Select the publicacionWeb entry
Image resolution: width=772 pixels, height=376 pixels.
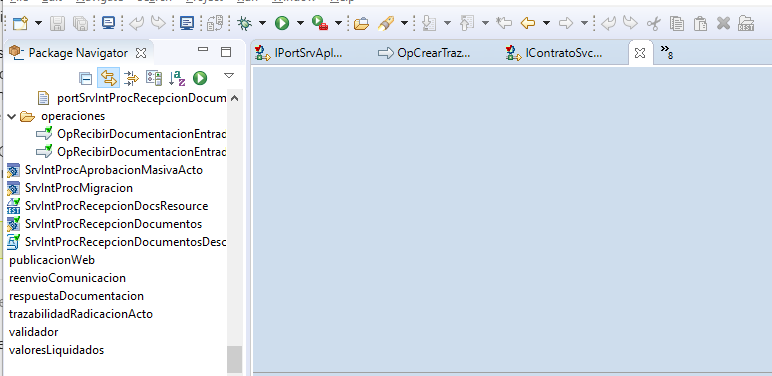(52, 260)
